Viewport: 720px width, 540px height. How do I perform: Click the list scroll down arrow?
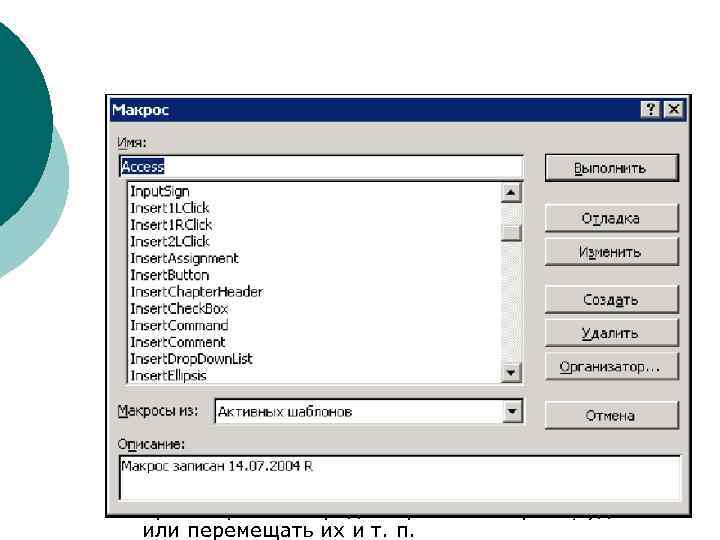click(x=511, y=372)
